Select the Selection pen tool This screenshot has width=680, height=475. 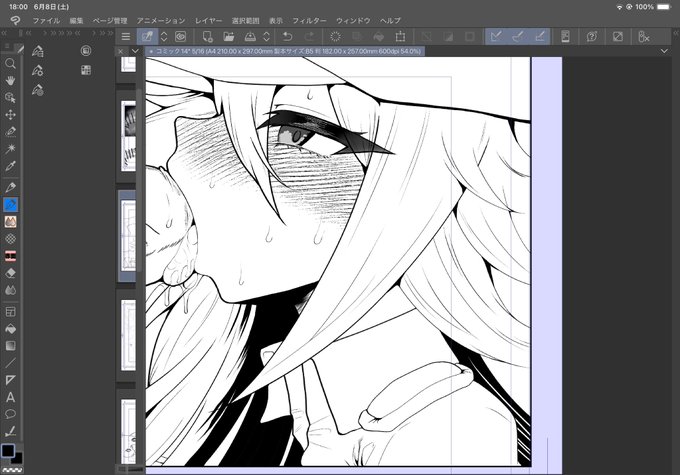click(10, 131)
